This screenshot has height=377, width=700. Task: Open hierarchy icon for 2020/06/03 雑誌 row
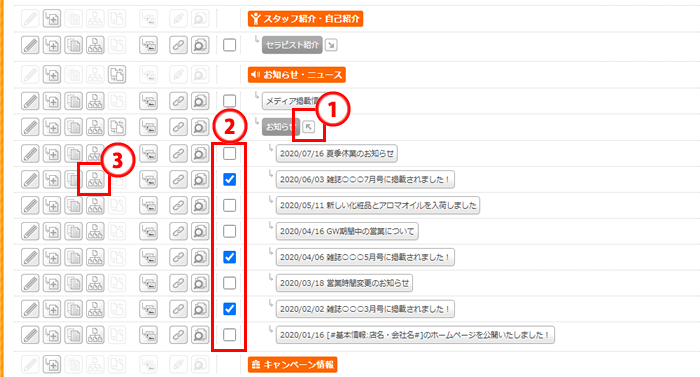pyautogui.click(x=96, y=180)
